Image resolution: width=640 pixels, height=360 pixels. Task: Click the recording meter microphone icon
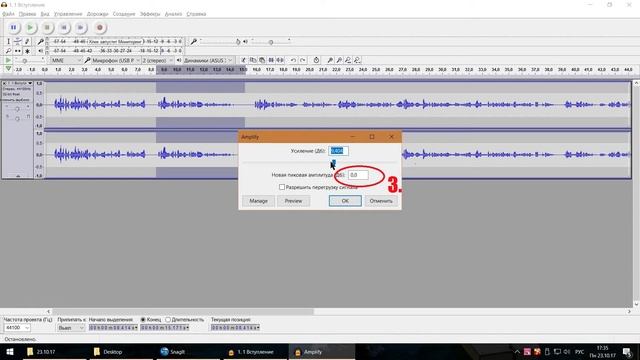tap(40, 41)
